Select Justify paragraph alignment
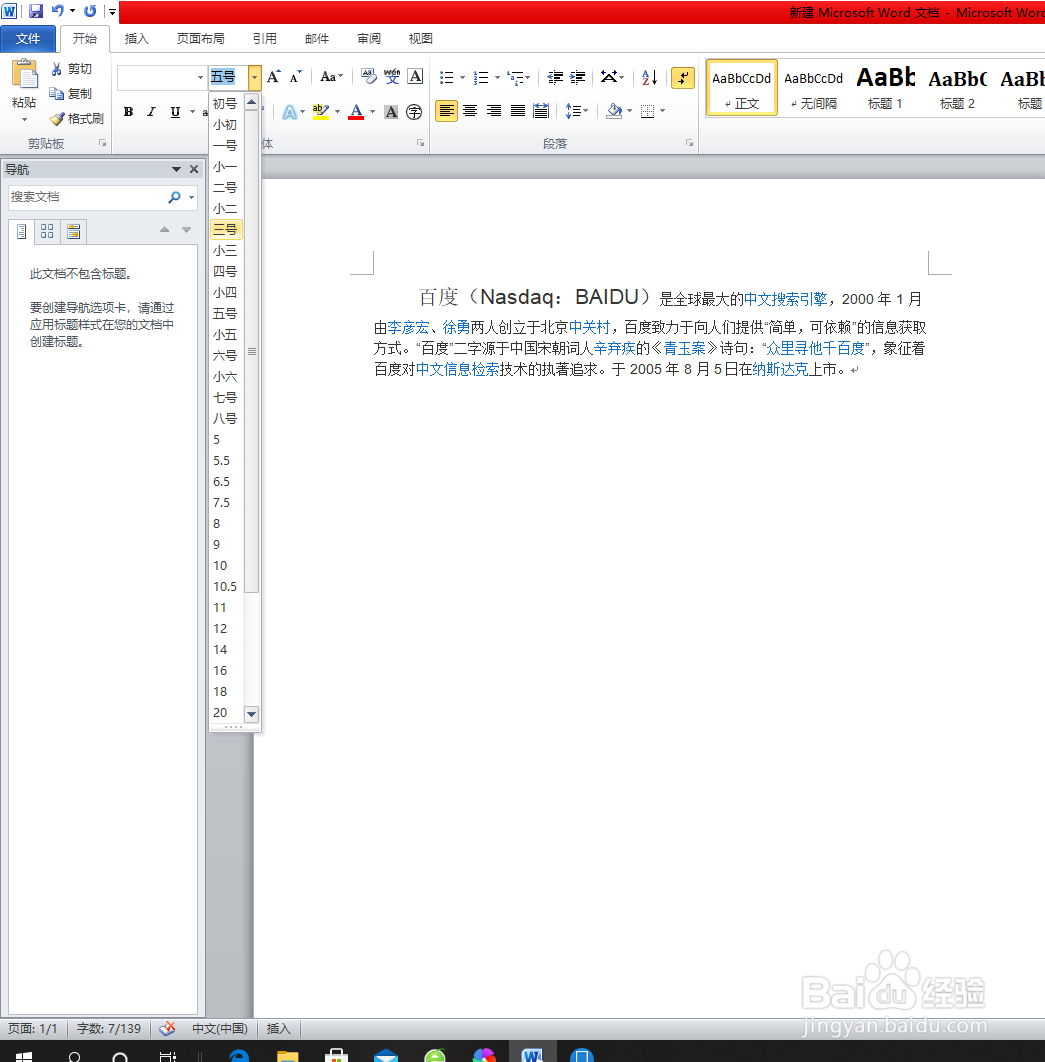The height and width of the screenshot is (1062, 1045). tap(517, 110)
